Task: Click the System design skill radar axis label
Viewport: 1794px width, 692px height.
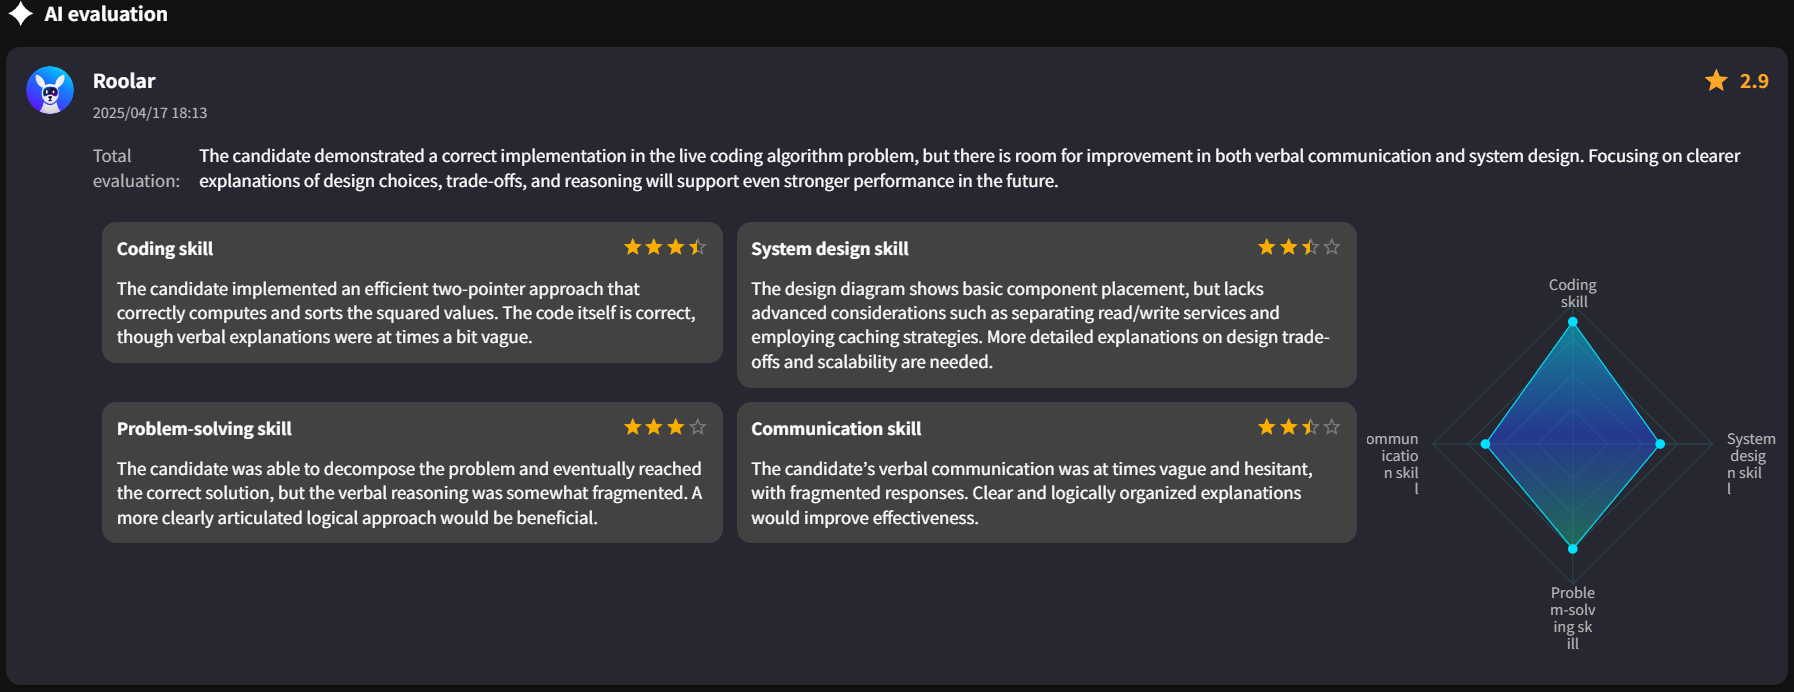Action: 1750,463
